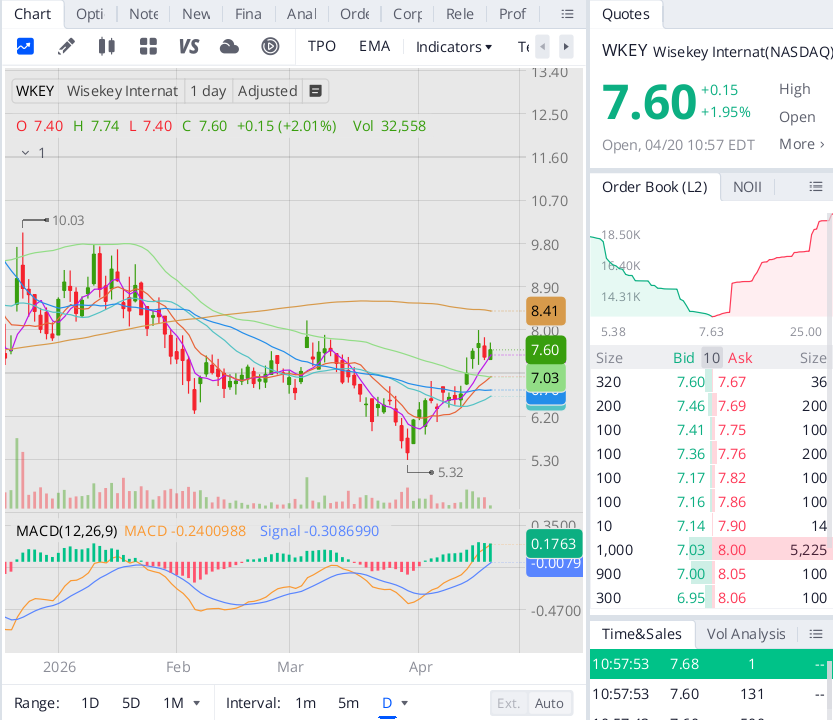Image resolution: width=833 pixels, height=720 pixels.
Task: Open the Order Book panel menu icon
Action: point(816,187)
